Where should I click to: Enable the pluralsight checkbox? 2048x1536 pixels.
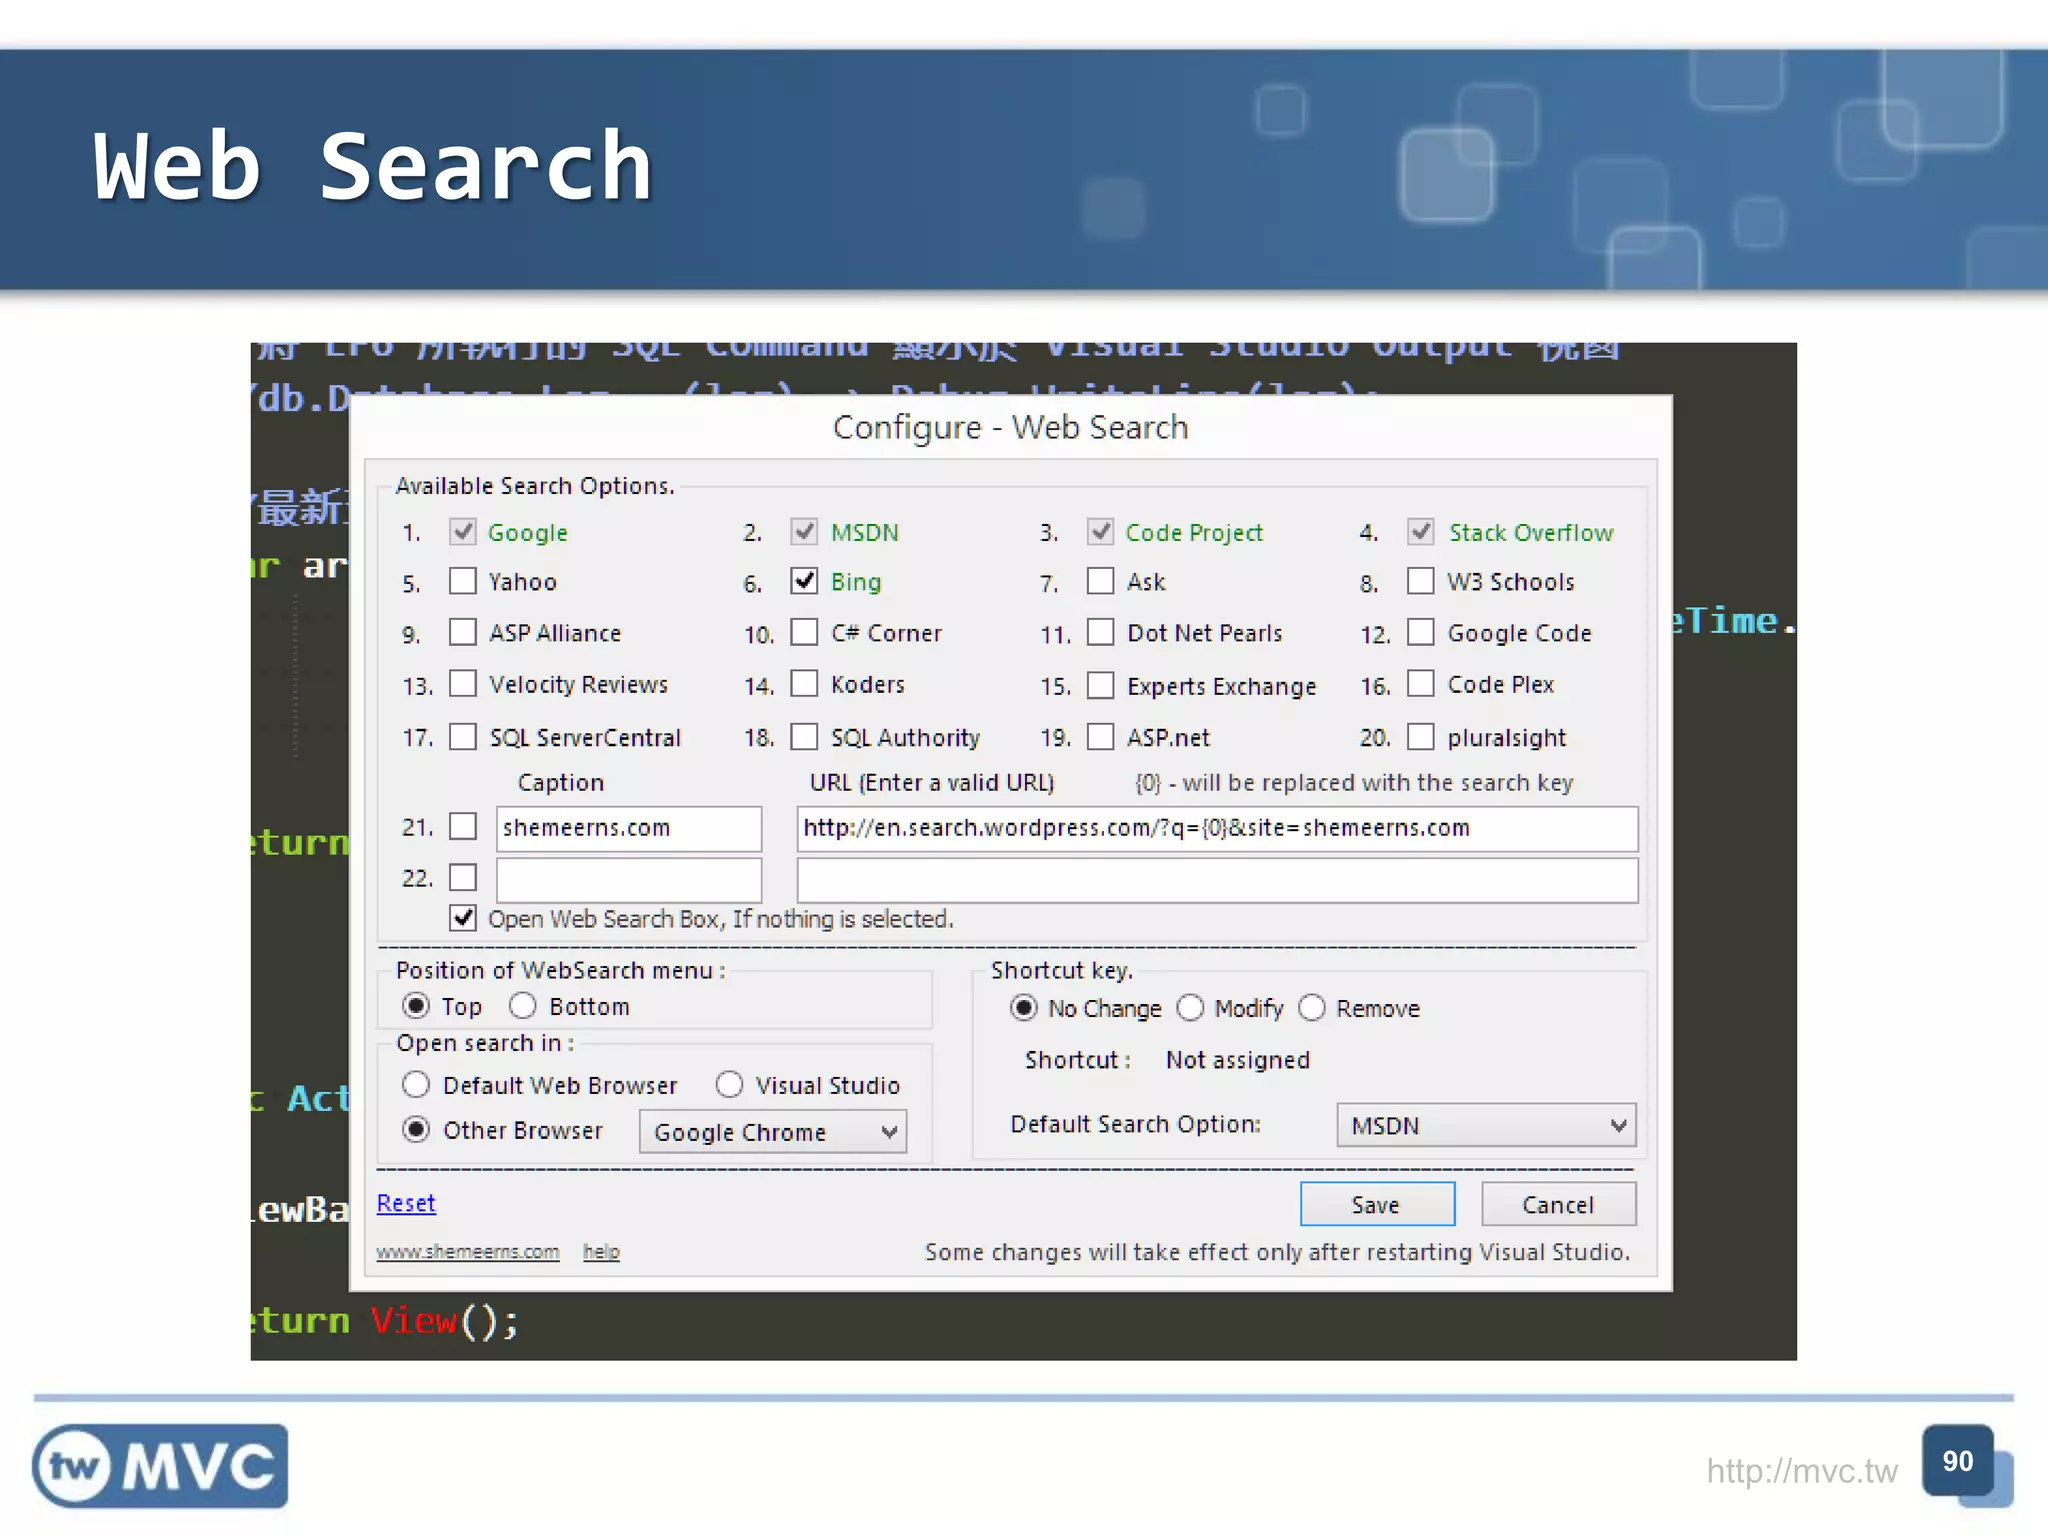click(x=1421, y=737)
